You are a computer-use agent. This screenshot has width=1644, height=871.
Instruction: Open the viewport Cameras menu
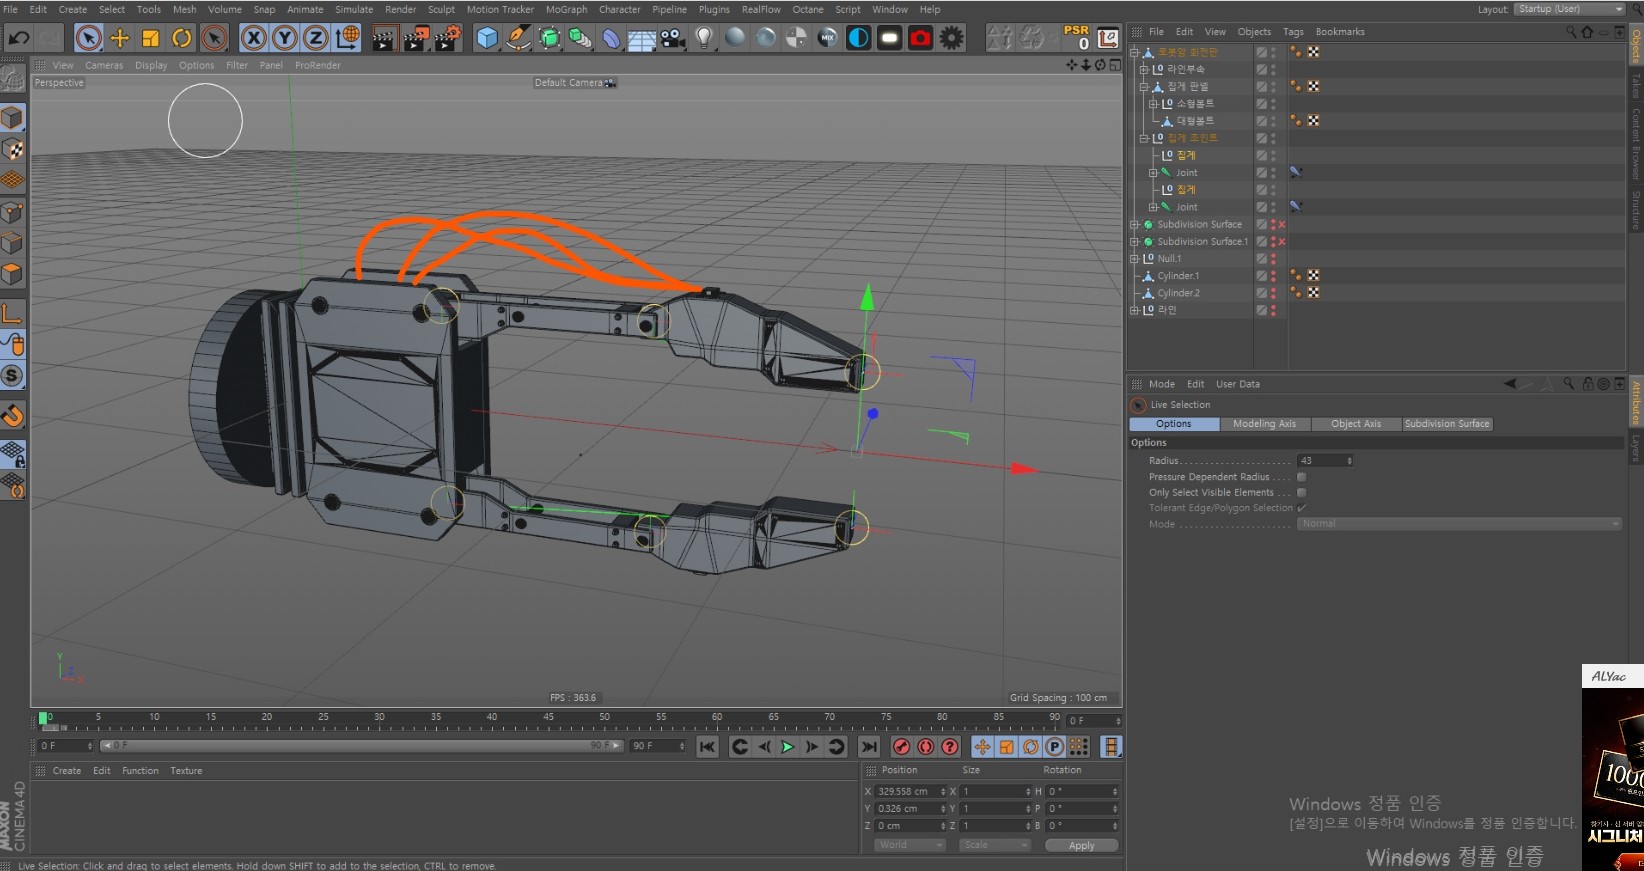coord(104,65)
